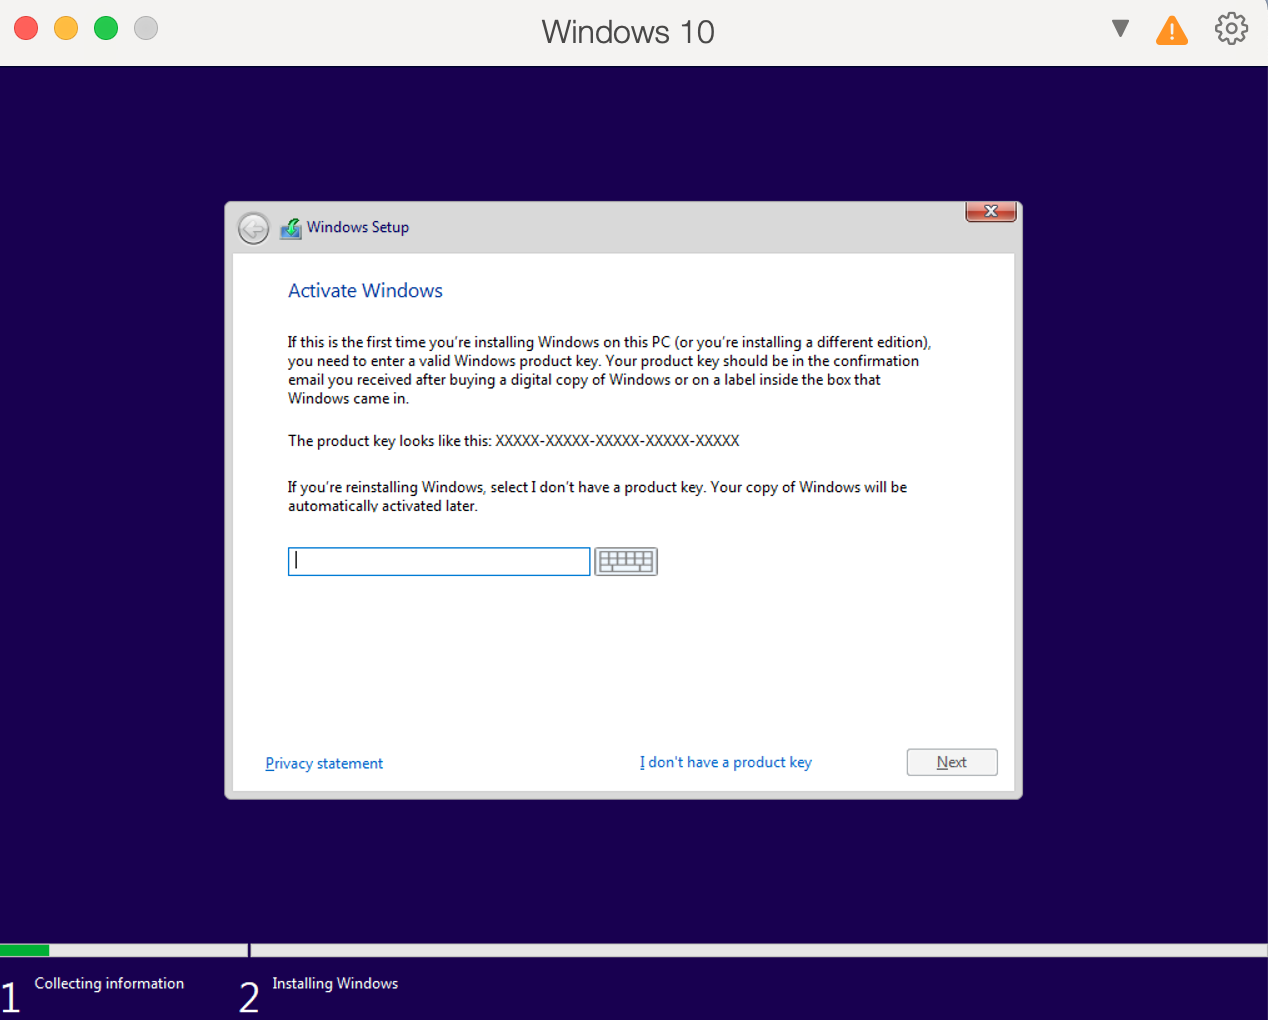Select the "Collecting information" step

click(x=109, y=984)
